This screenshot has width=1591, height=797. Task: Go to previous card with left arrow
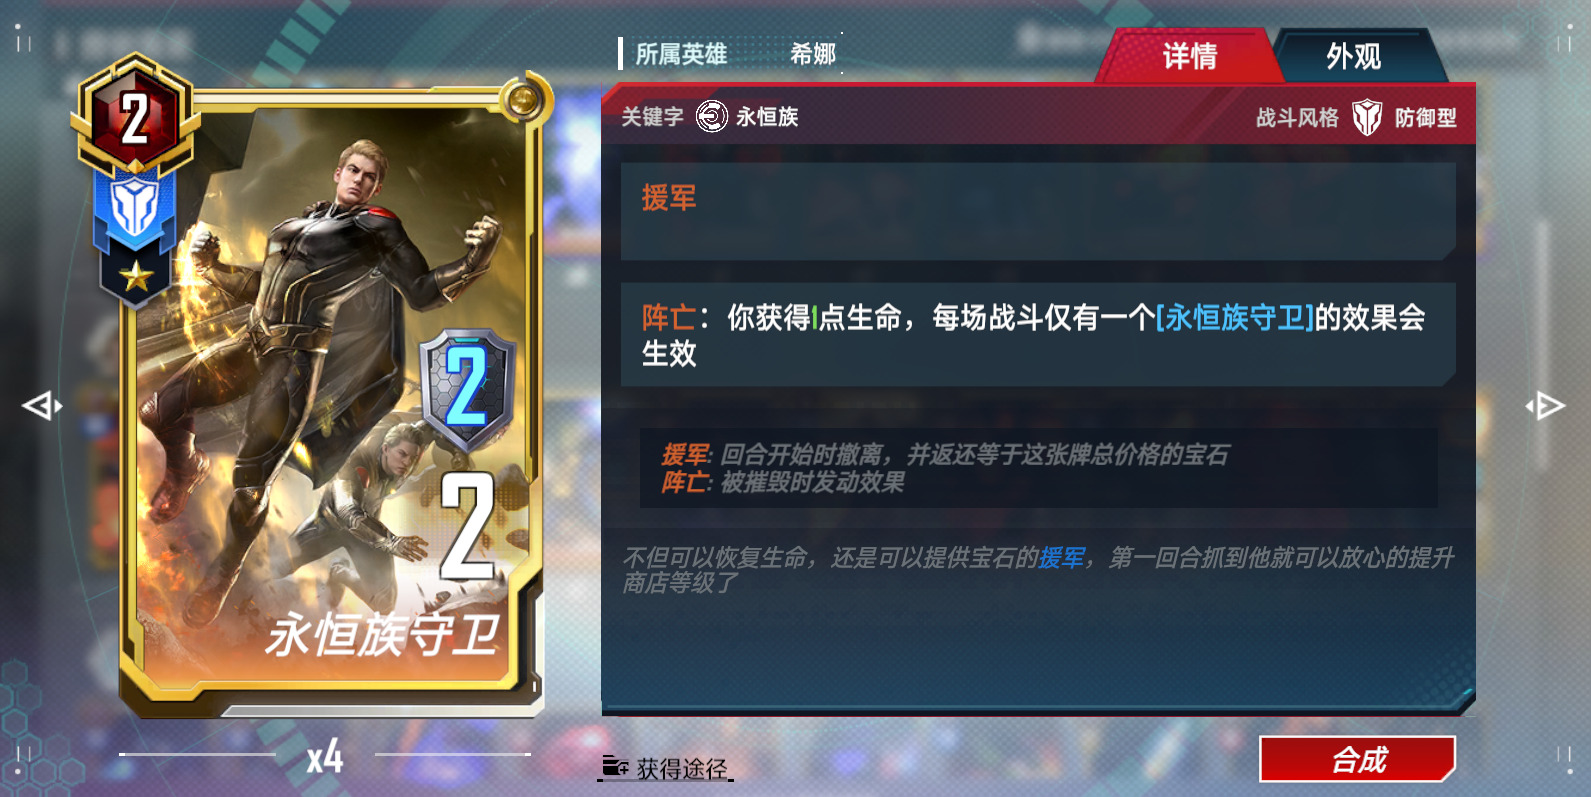(x=42, y=406)
